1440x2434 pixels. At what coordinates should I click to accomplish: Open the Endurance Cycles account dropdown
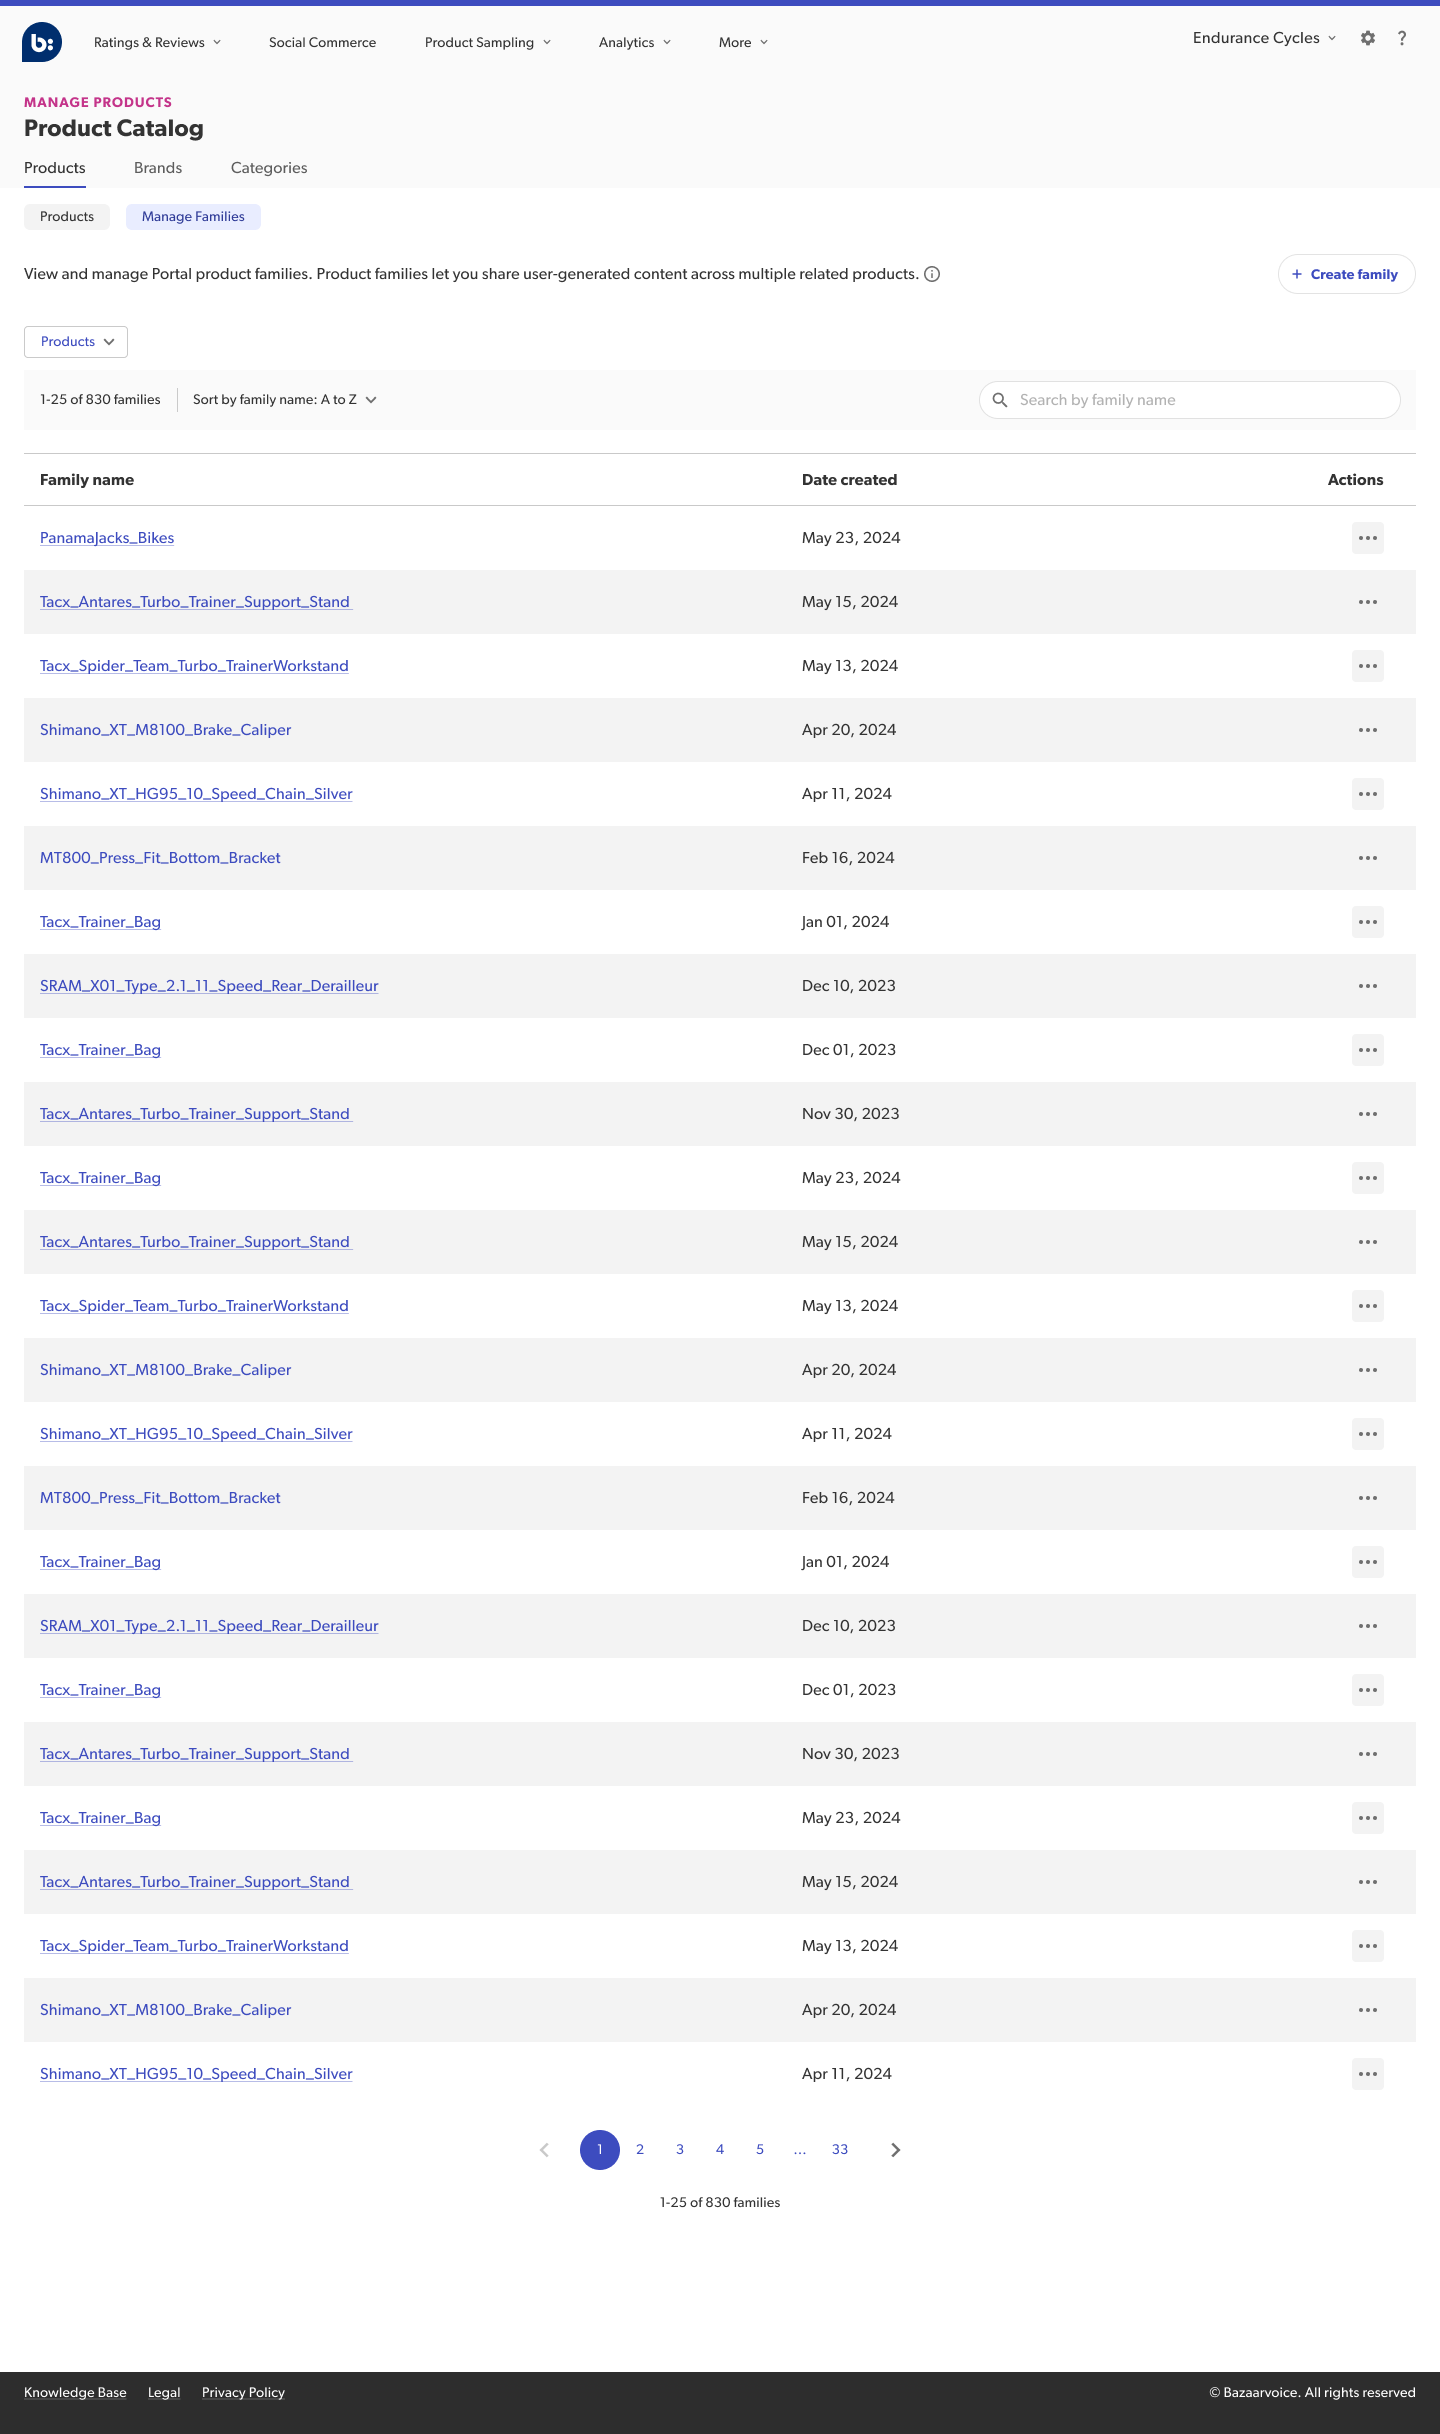[1264, 38]
